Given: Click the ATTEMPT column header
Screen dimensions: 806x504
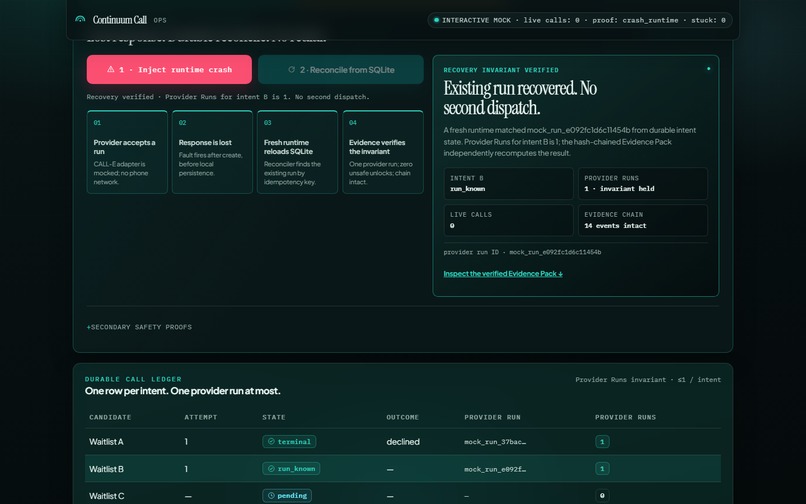Looking at the screenshot, I should (x=201, y=417).
